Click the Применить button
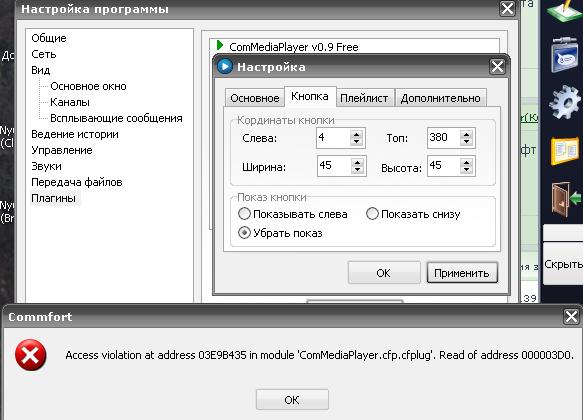583x420 pixels. tap(462, 273)
